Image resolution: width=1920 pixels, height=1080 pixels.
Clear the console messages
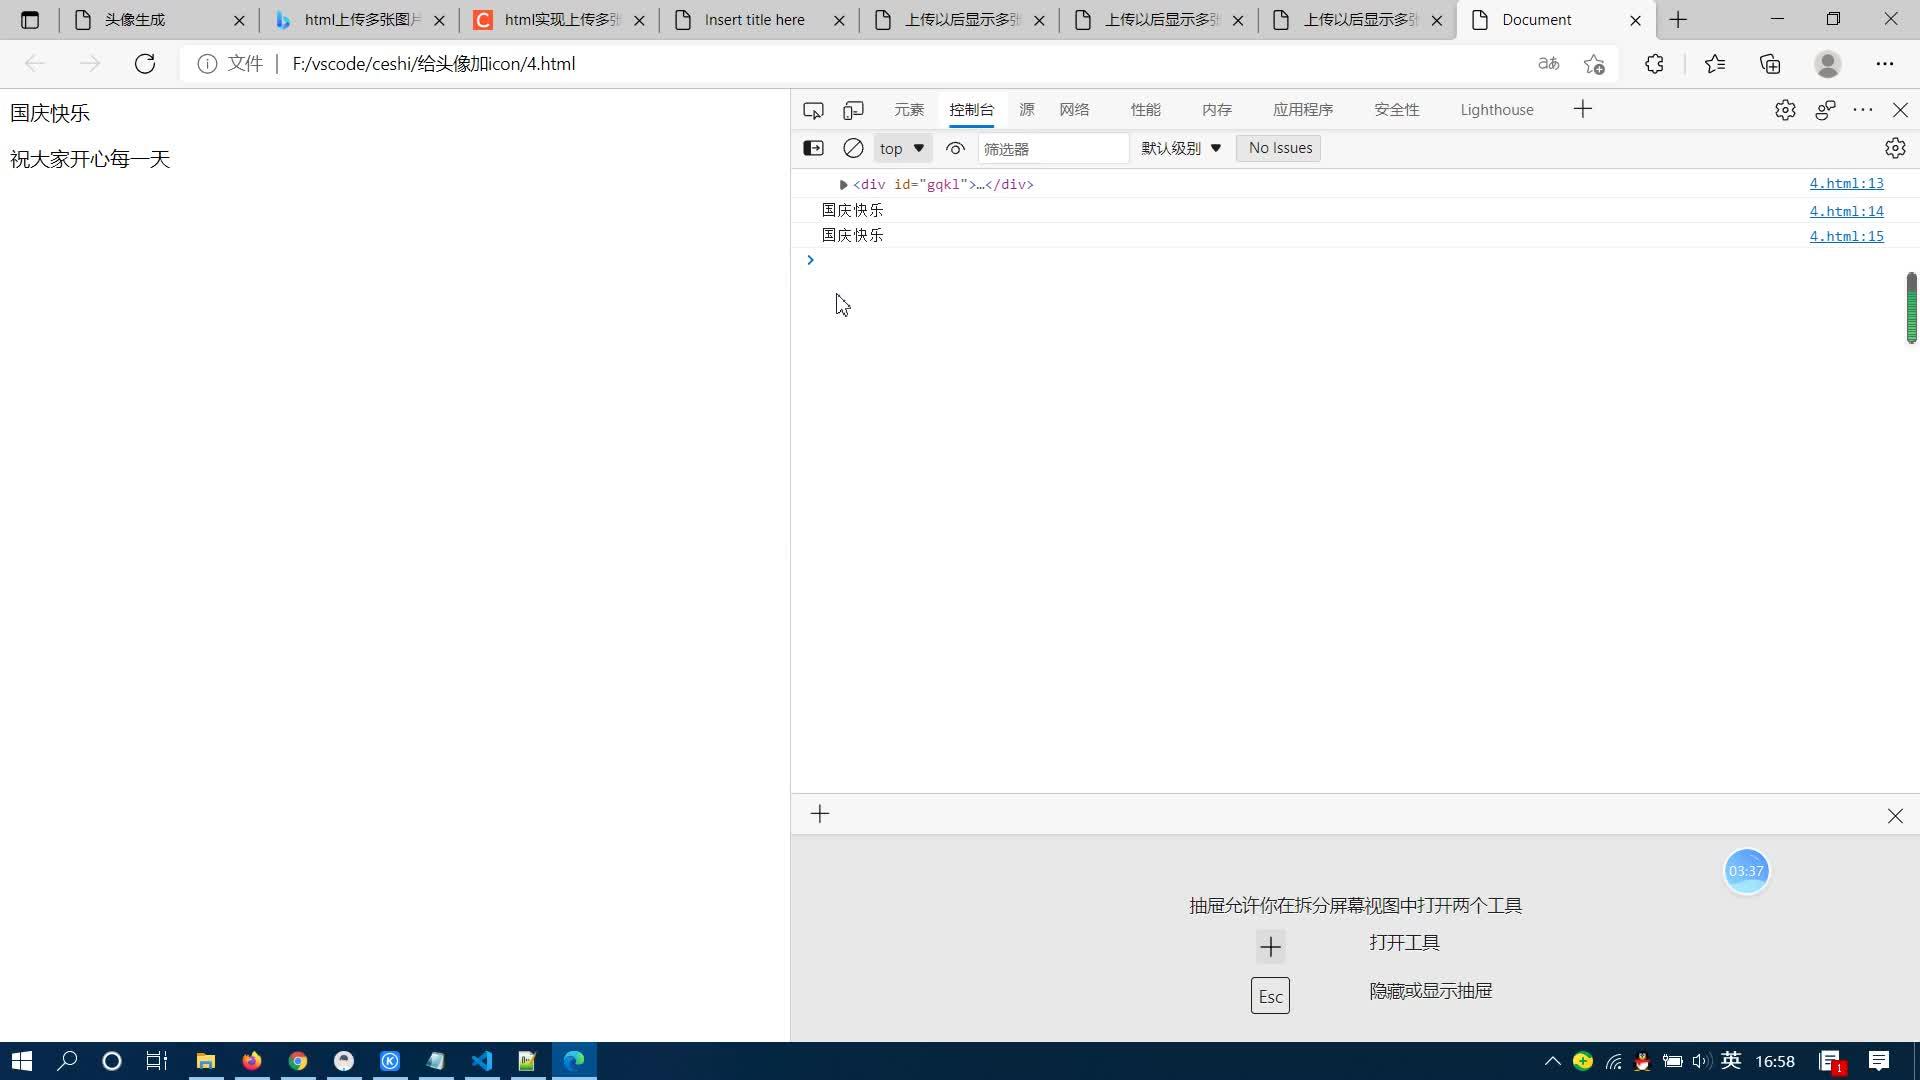click(853, 148)
